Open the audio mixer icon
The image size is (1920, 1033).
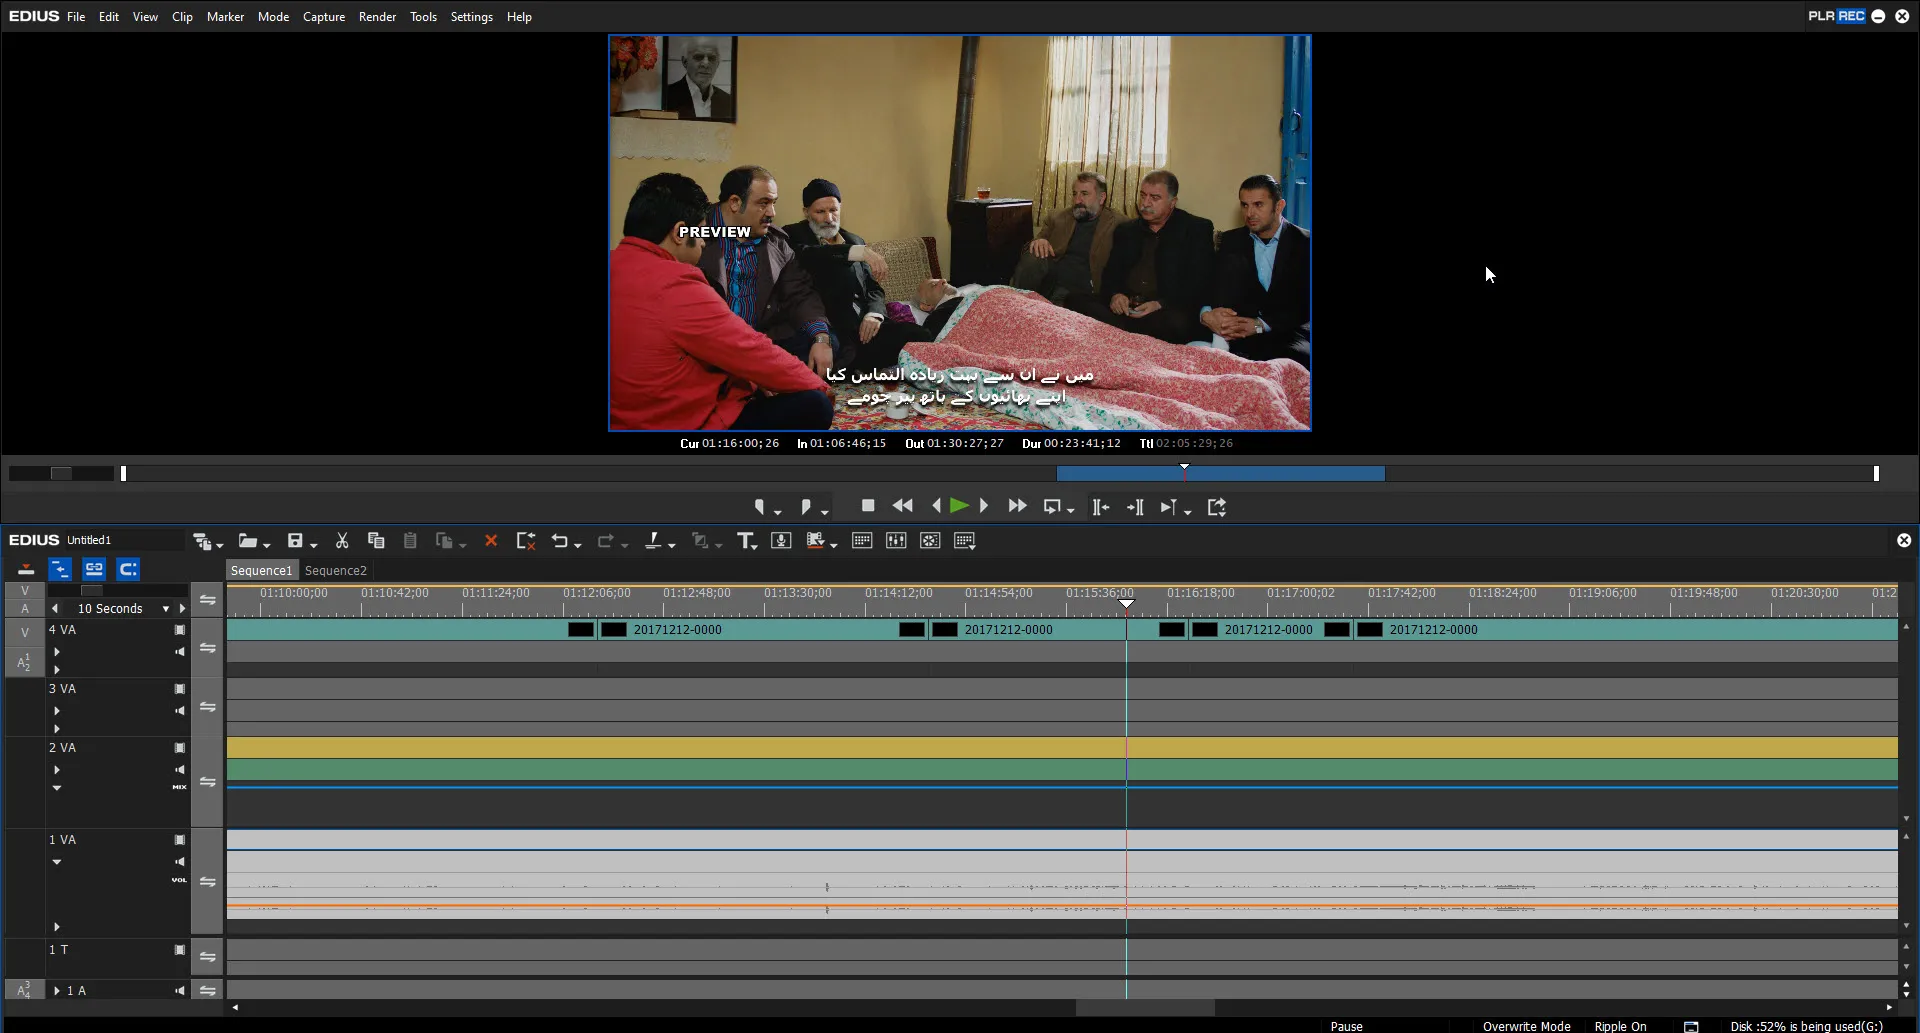click(x=896, y=541)
